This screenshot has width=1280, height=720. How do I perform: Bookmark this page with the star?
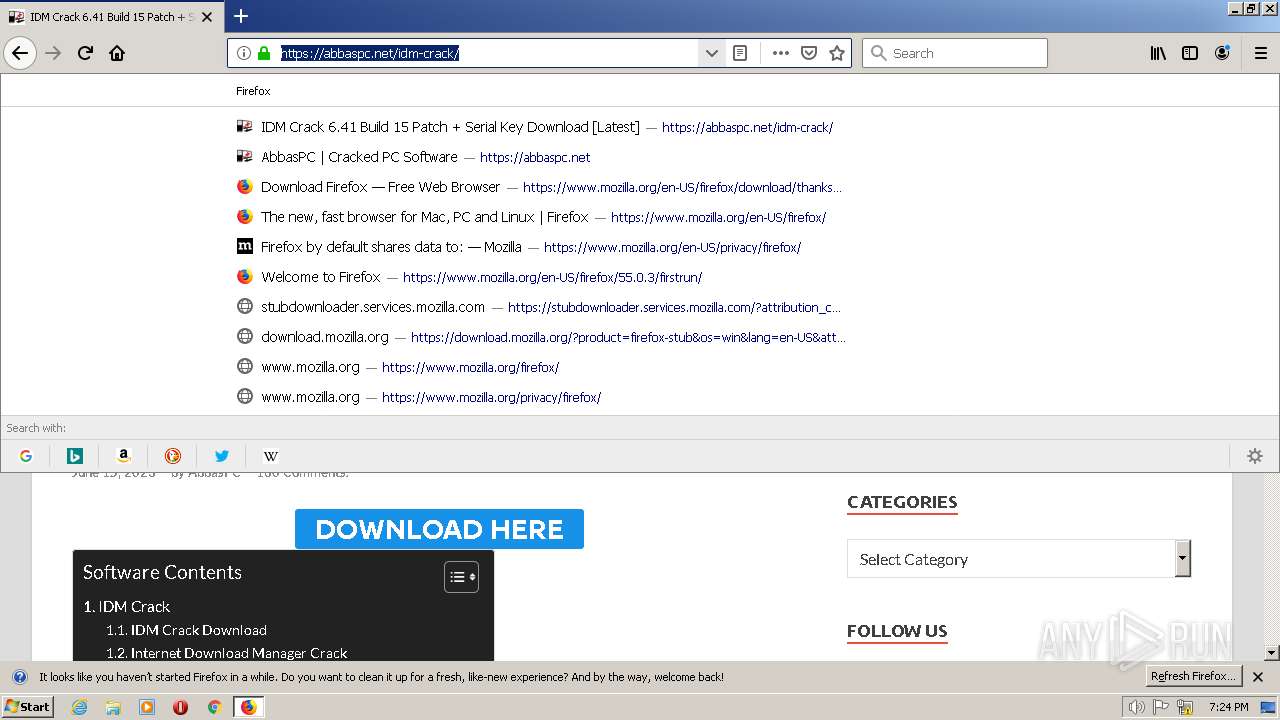(x=837, y=53)
